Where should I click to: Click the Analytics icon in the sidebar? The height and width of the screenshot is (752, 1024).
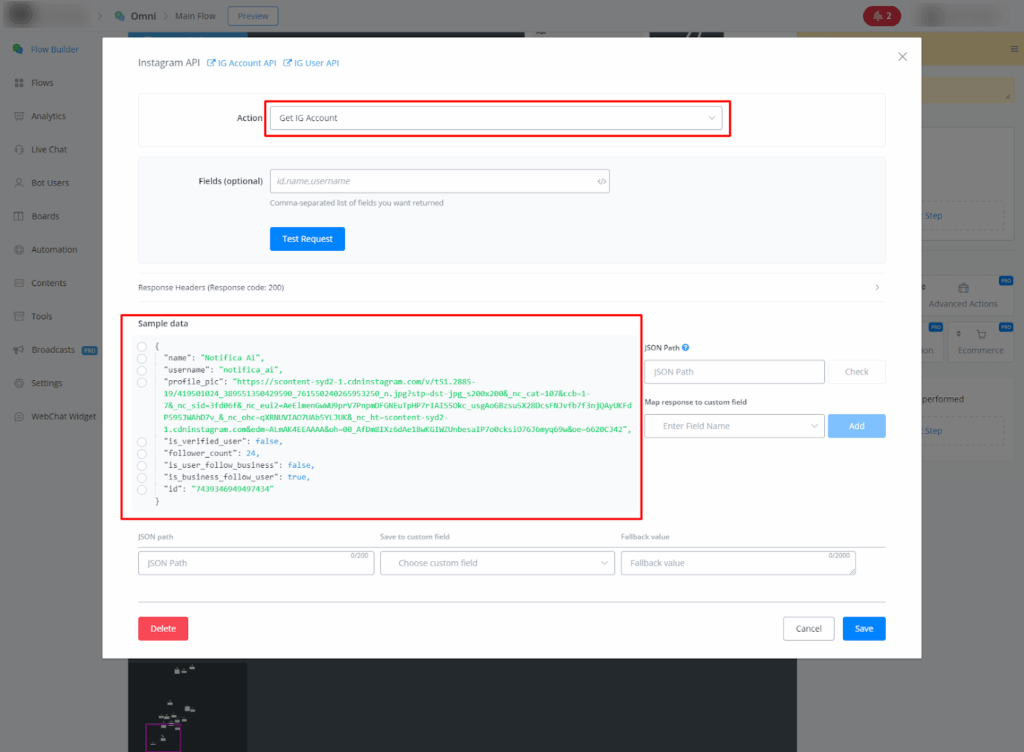19,116
